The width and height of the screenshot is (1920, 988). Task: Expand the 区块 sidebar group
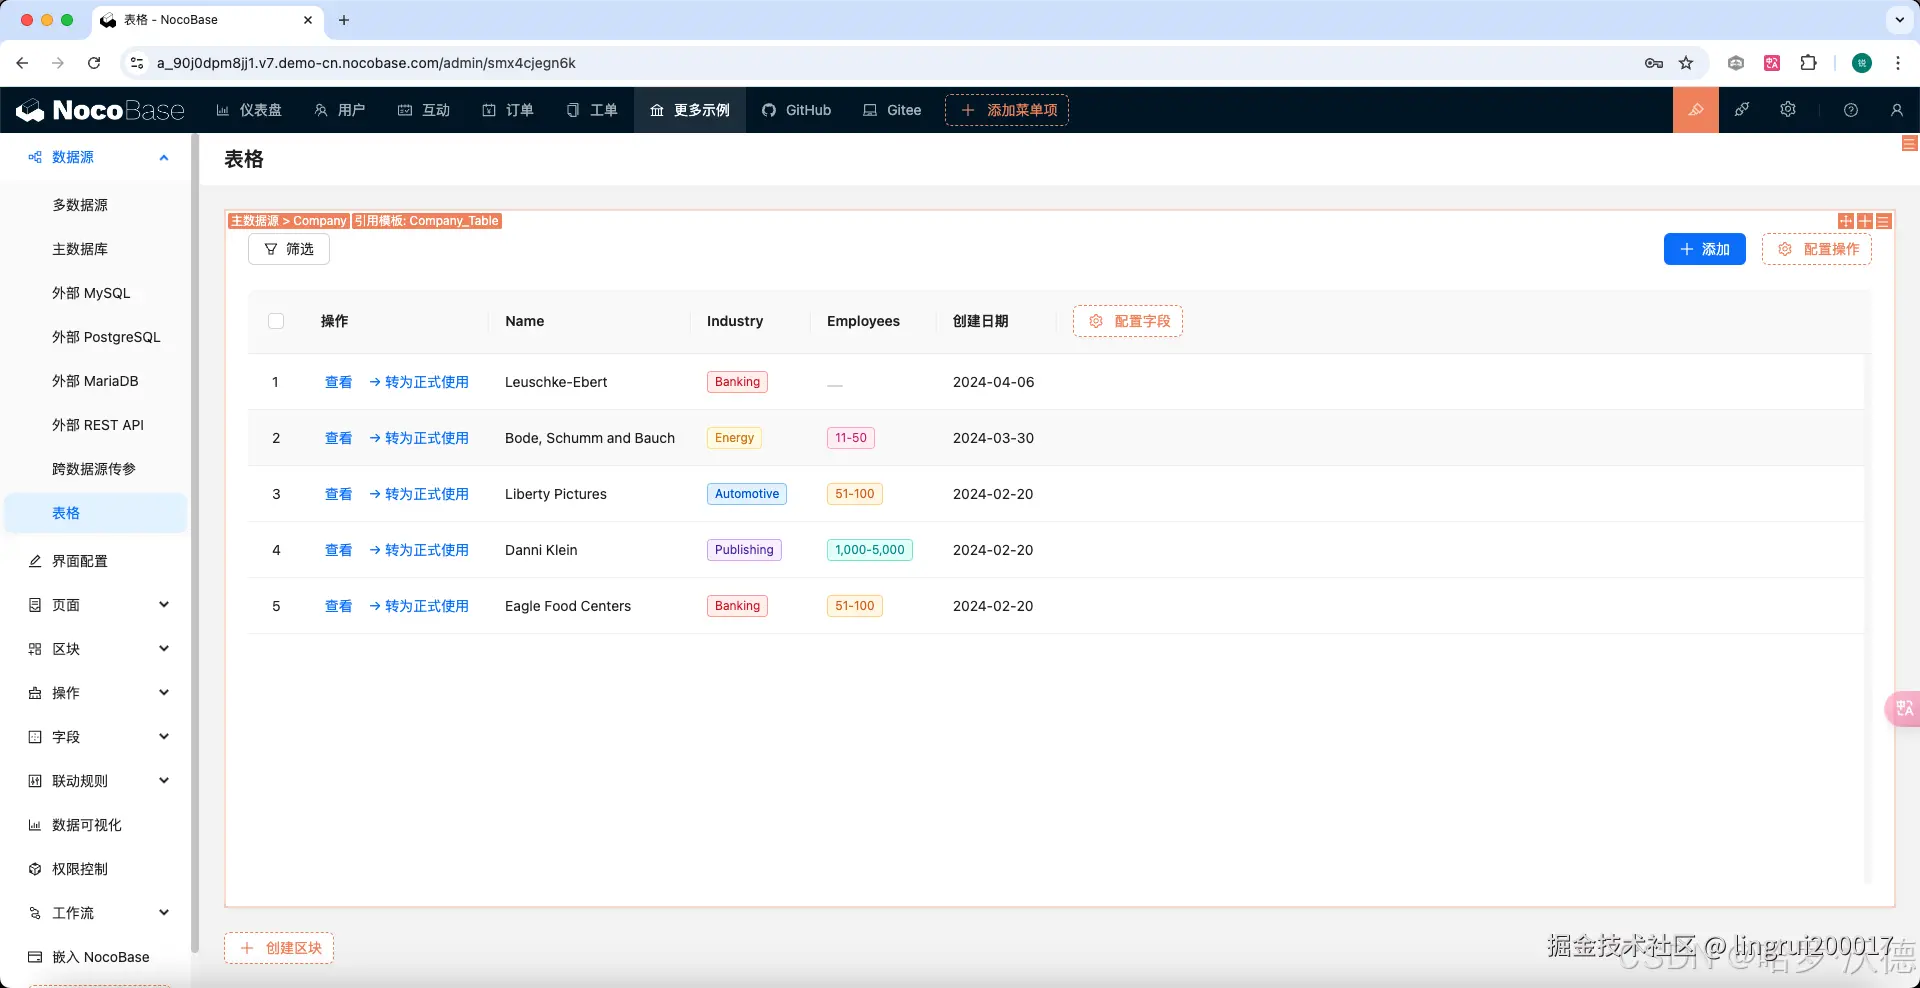pyautogui.click(x=164, y=649)
